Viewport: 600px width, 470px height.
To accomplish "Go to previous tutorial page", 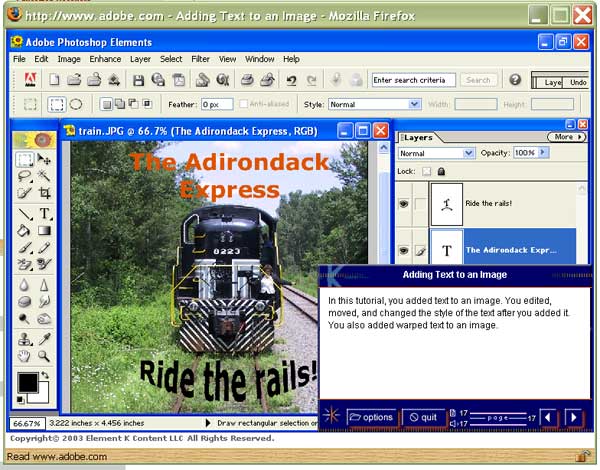I will coord(549,417).
